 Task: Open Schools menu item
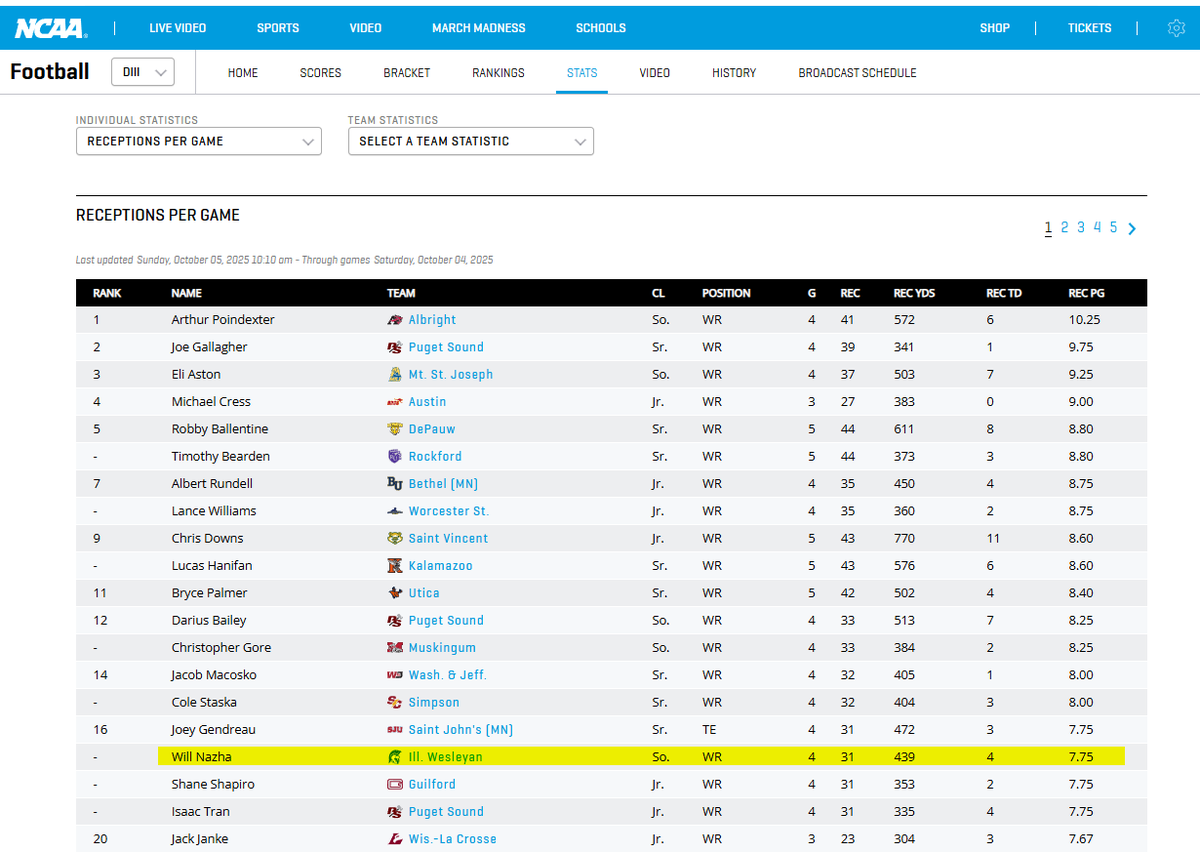(x=601, y=28)
